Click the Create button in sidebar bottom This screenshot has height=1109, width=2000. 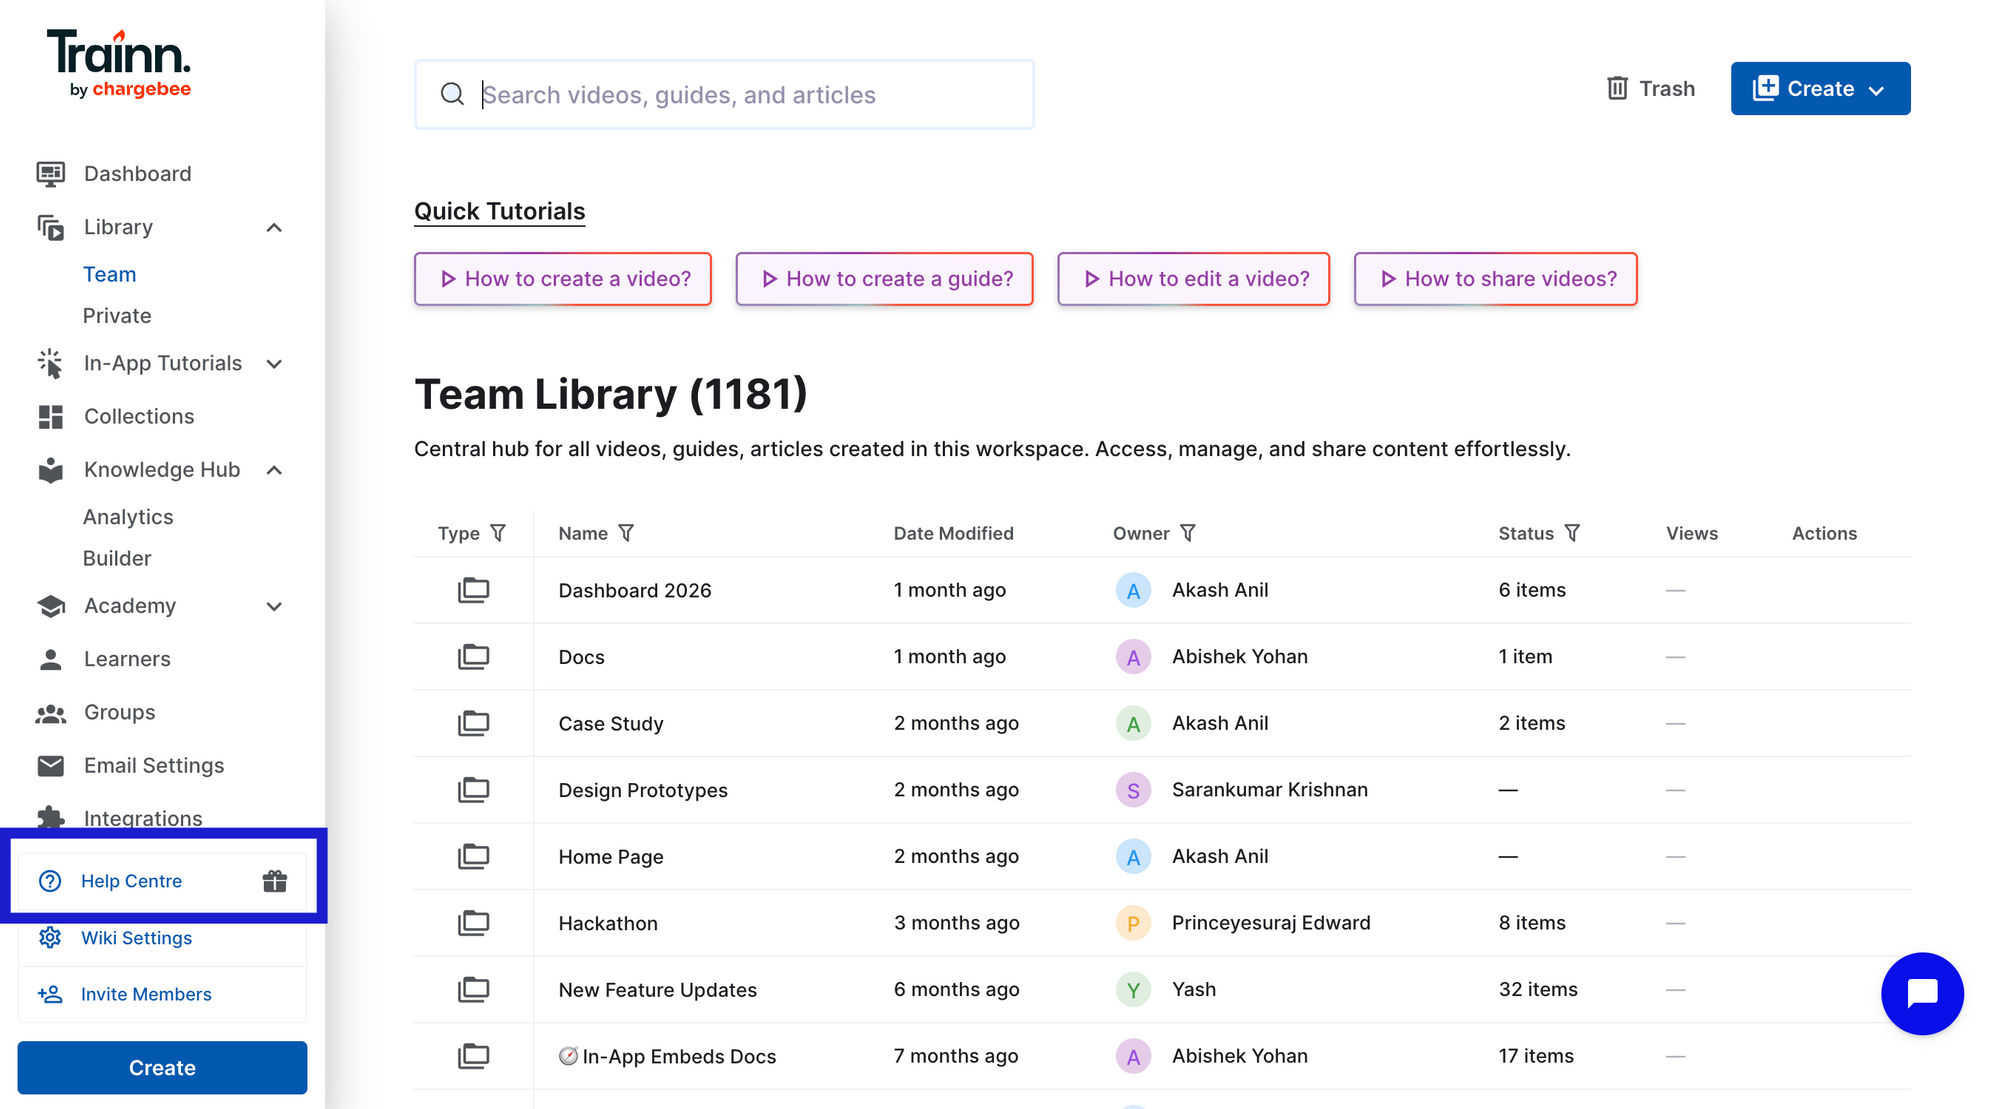(x=162, y=1068)
